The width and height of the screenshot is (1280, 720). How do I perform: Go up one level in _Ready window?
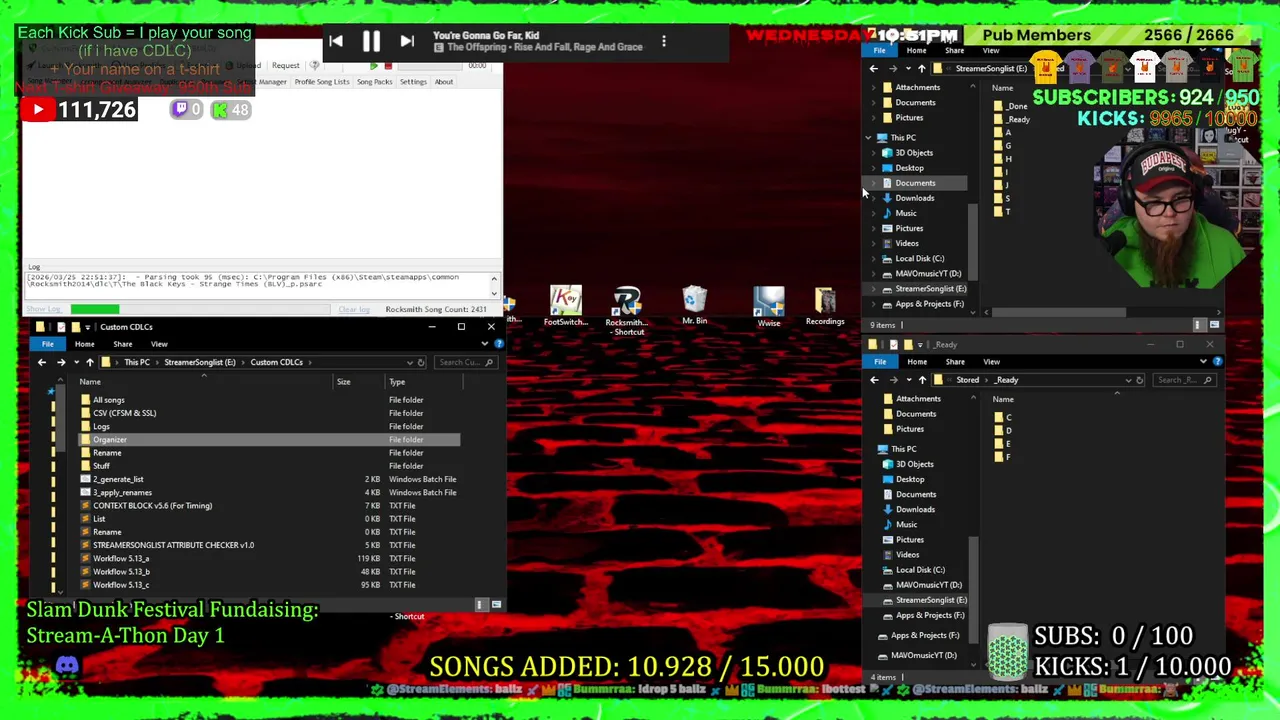(922, 380)
